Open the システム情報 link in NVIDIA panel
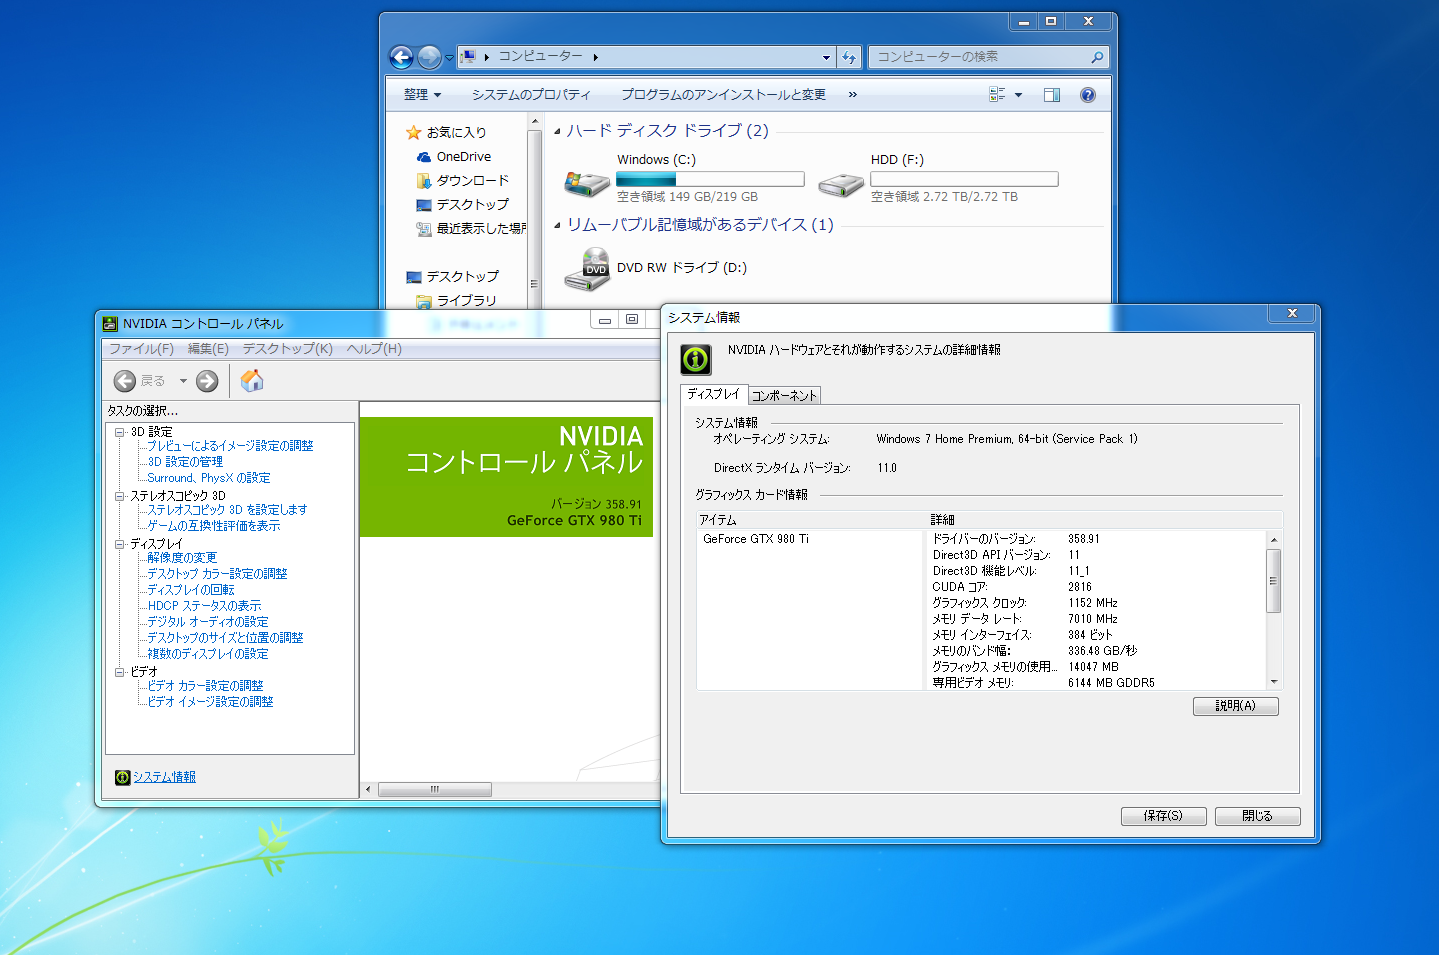1439x955 pixels. pyautogui.click(x=164, y=777)
